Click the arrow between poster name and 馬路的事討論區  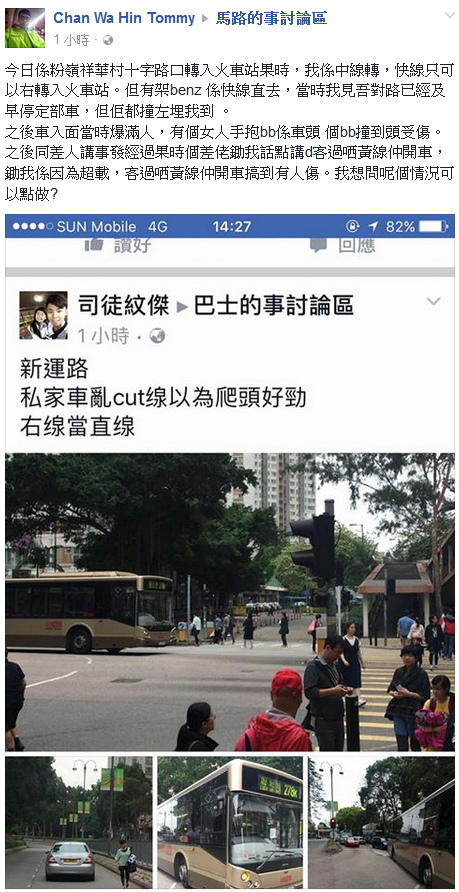coord(205,19)
